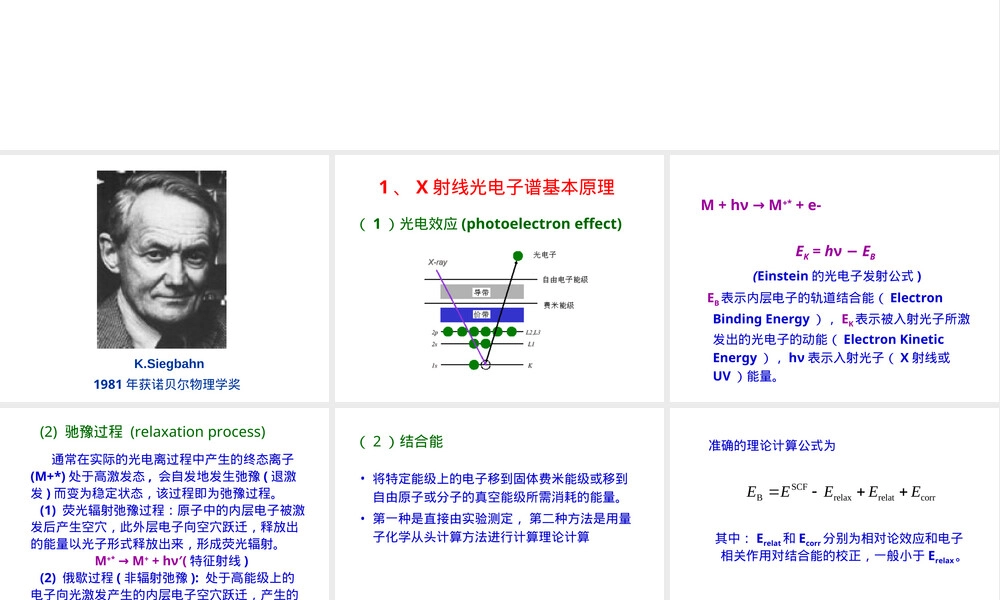Click the text '准确的理论计算公式为'
The width and height of the screenshot is (1000, 600).
[x=772, y=446]
